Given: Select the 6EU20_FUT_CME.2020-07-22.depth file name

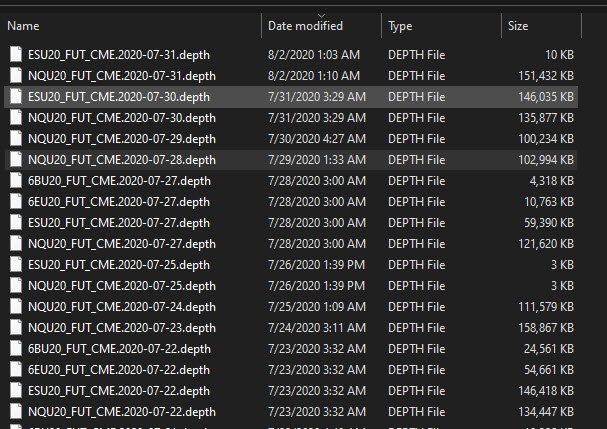Looking at the screenshot, I should tap(119, 369).
